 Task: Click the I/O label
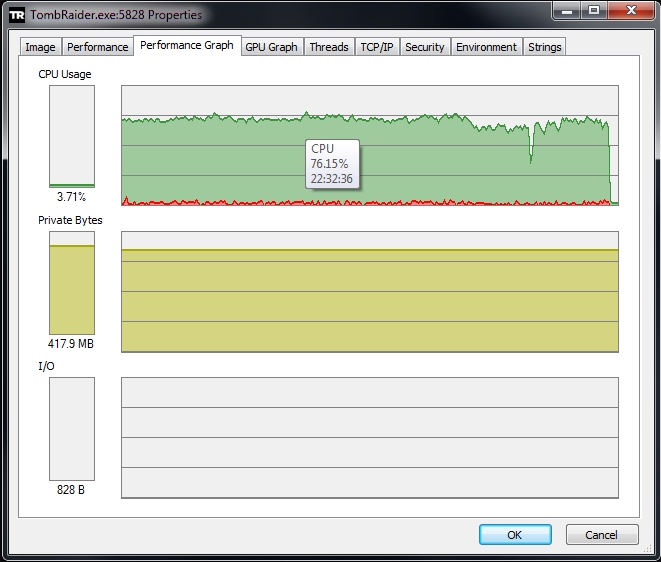tap(46, 366)
